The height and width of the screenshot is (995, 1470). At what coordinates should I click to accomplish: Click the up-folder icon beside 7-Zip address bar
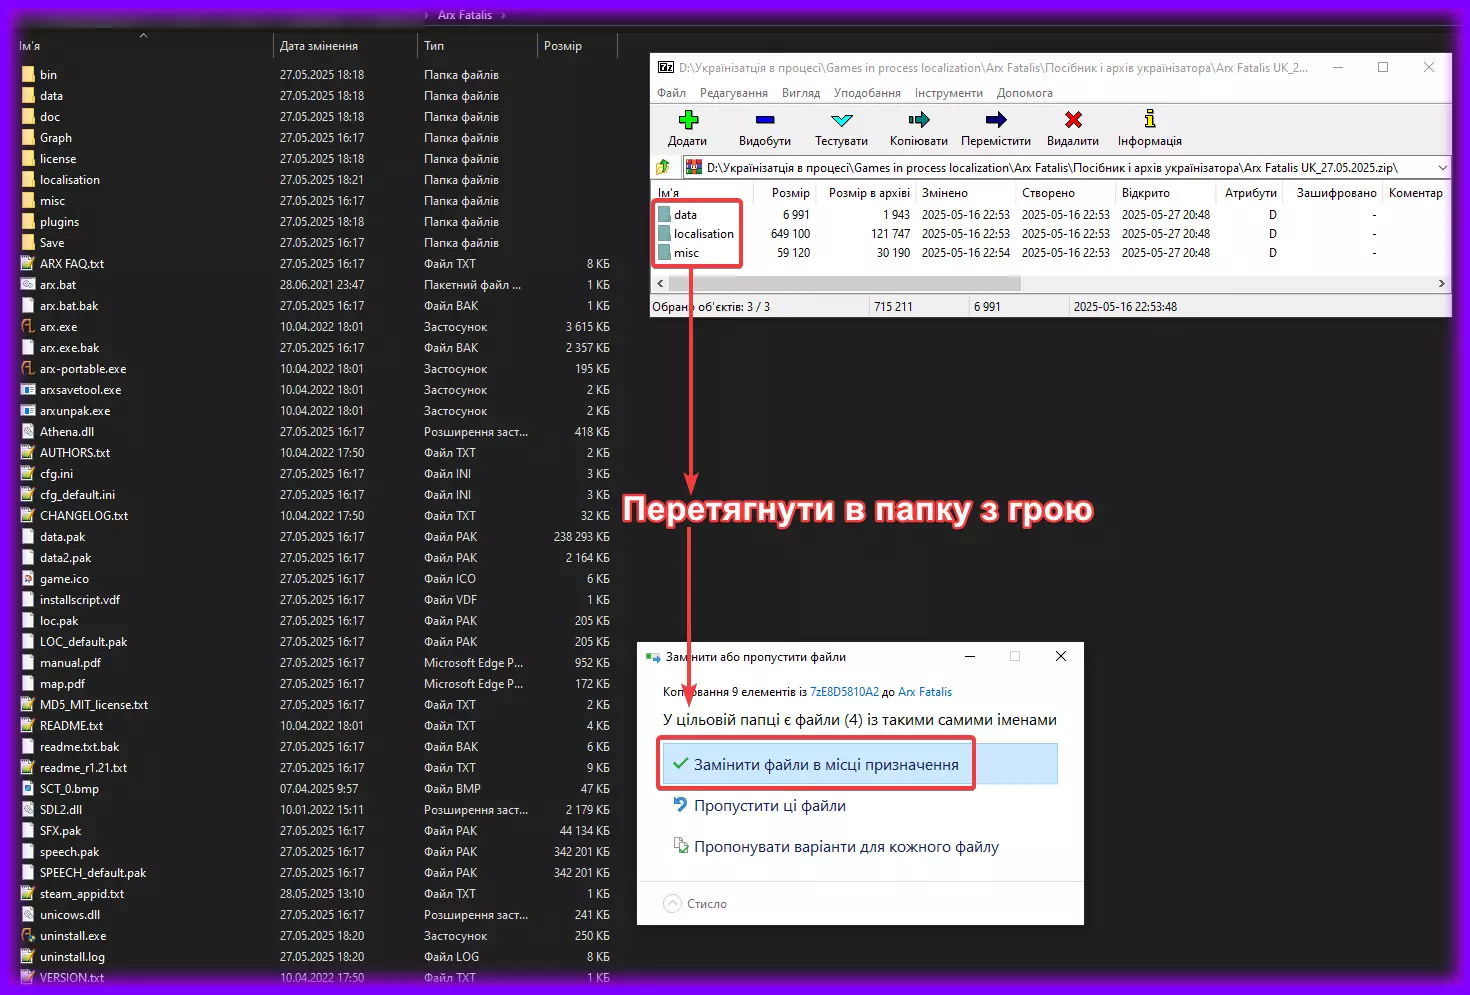(x=663, y=167)
